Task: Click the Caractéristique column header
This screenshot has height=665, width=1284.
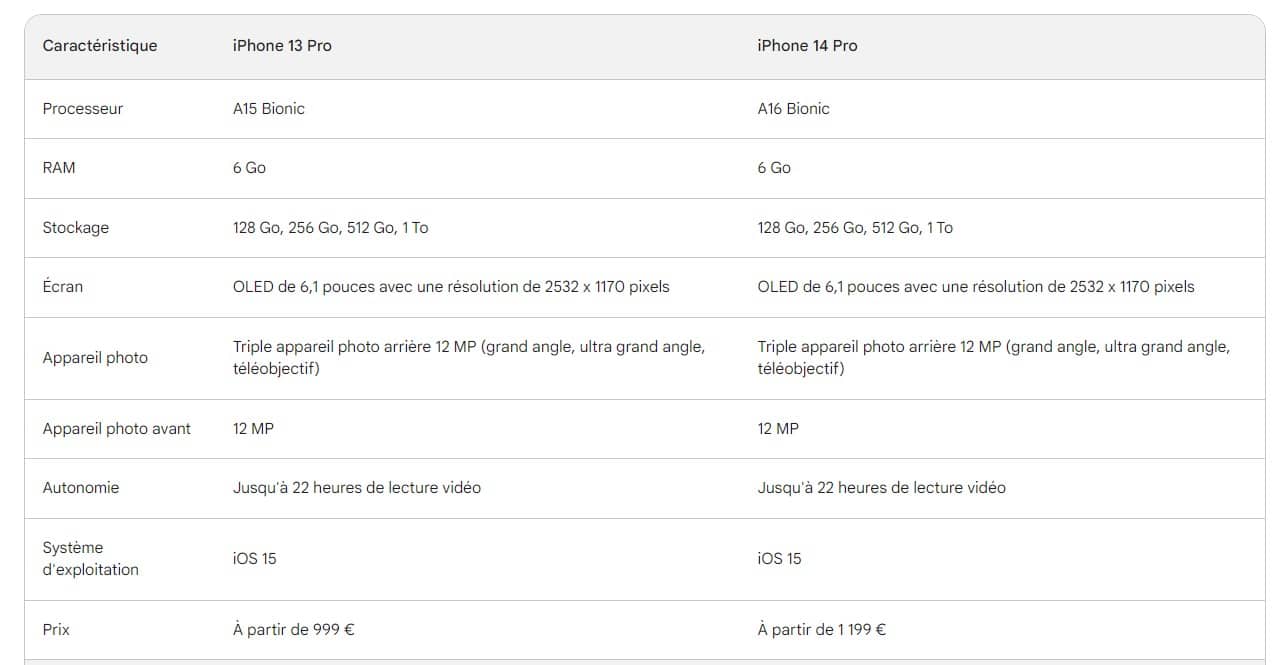Action: click(x=100, y=46)
